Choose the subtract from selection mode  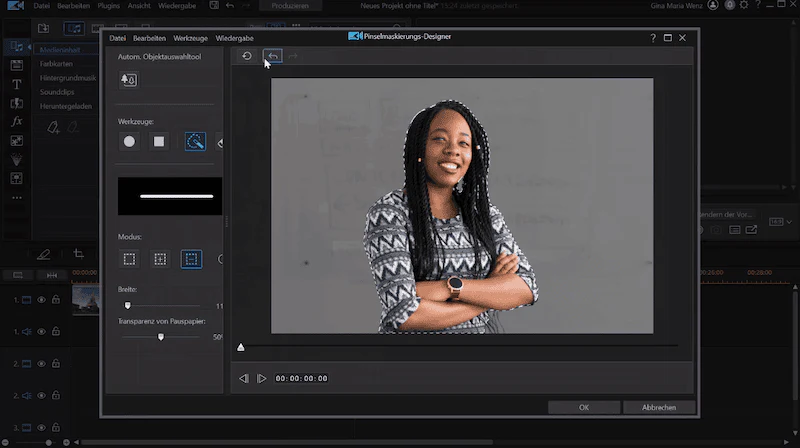click(191, 259)
